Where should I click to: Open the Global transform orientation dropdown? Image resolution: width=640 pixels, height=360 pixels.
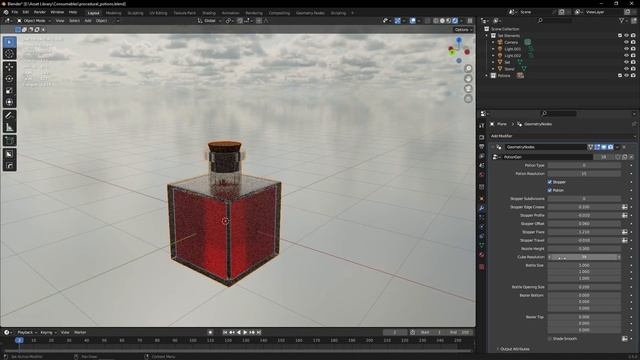[210, 20]
